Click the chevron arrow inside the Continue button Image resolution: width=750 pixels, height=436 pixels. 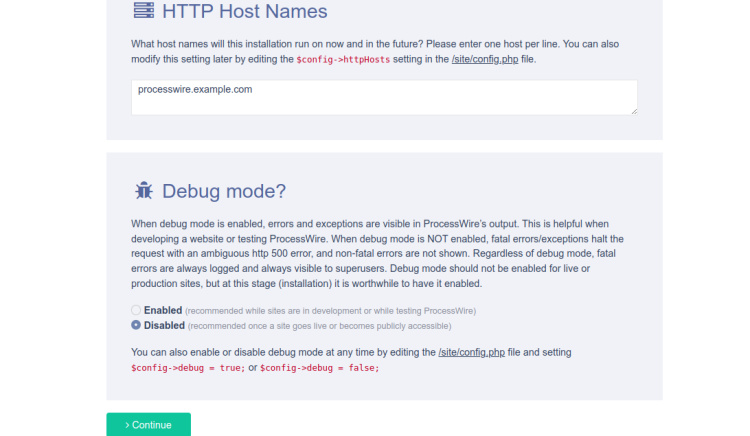point(127,425)
